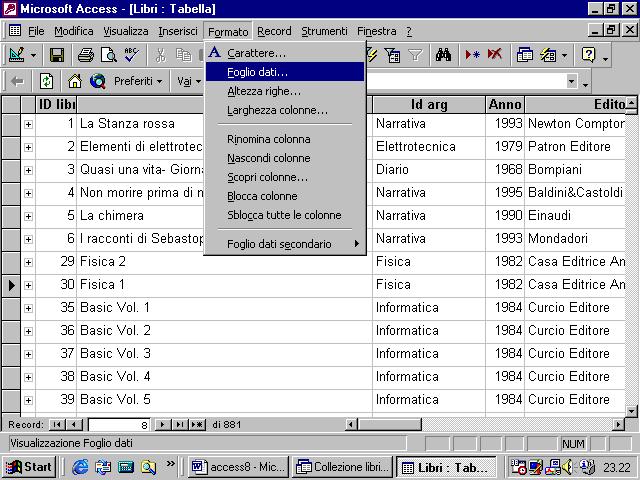Click the record number input field
Image resolution: width=640 pixels, height=480 pixels.
click(x=119, y=425)
